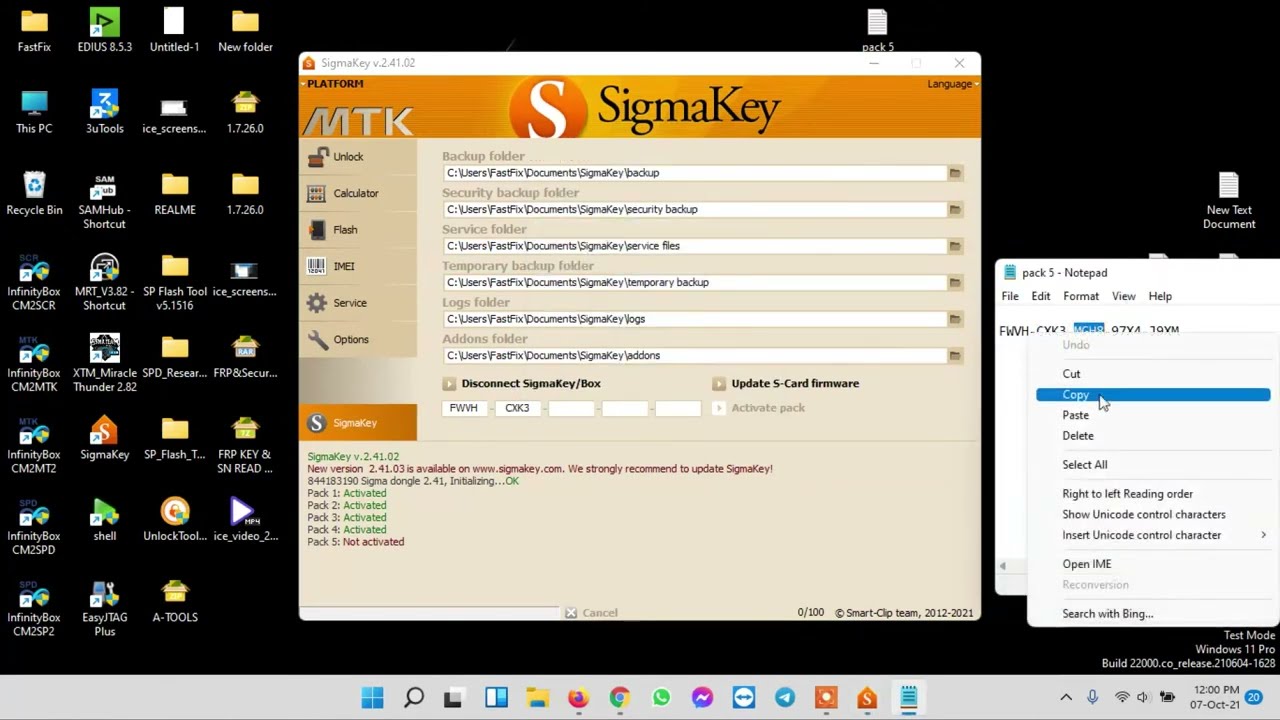
Task: Select Cut in the context menu
Action: [x=1153, y=374]
